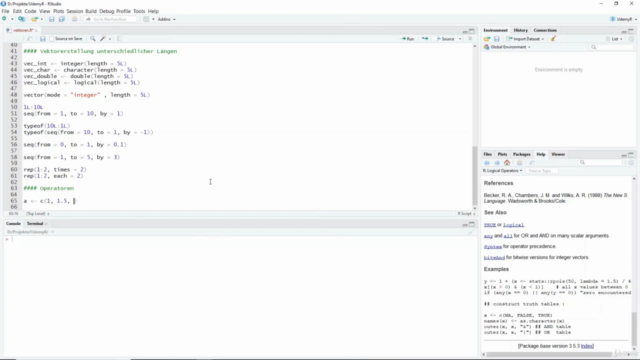Image resolution: width=640 pixels, height=360 pixels.
Task: Click the editor vertical scrollbar thumb
Action: click(x=474, y=176)
